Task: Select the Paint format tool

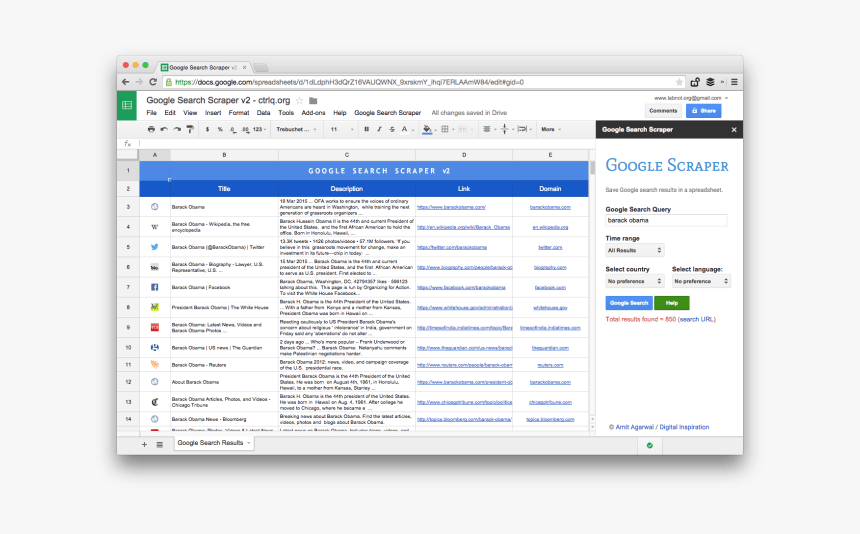Action: [x=190, y=129]
